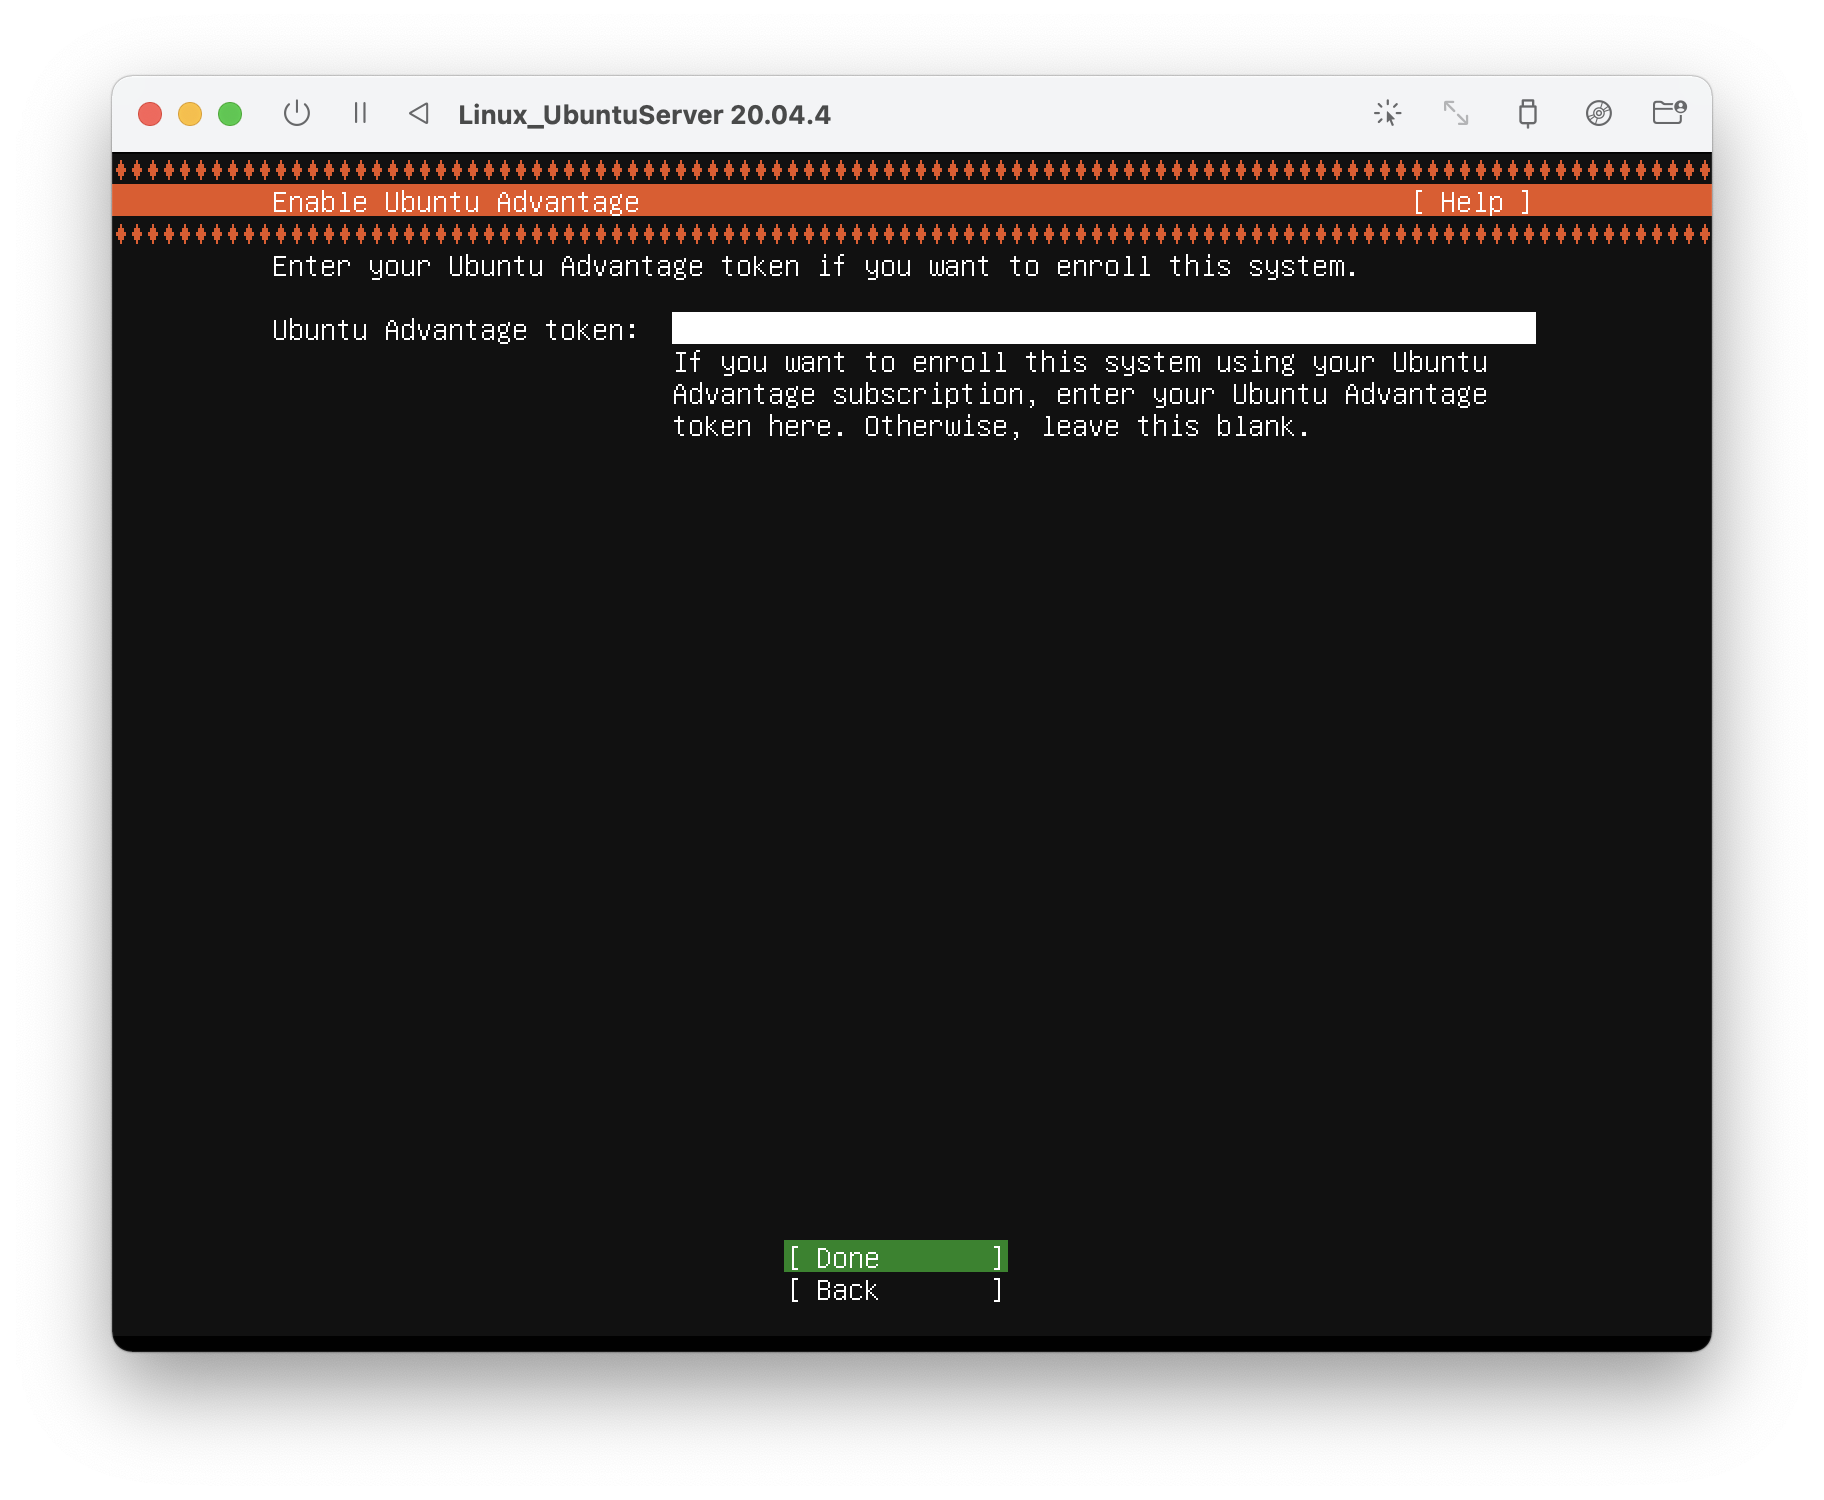The height and width of the screenshot is (1500, 1824).
Task: Click the Enable Ubuntu Advantage heading
Action: point(455,202)
